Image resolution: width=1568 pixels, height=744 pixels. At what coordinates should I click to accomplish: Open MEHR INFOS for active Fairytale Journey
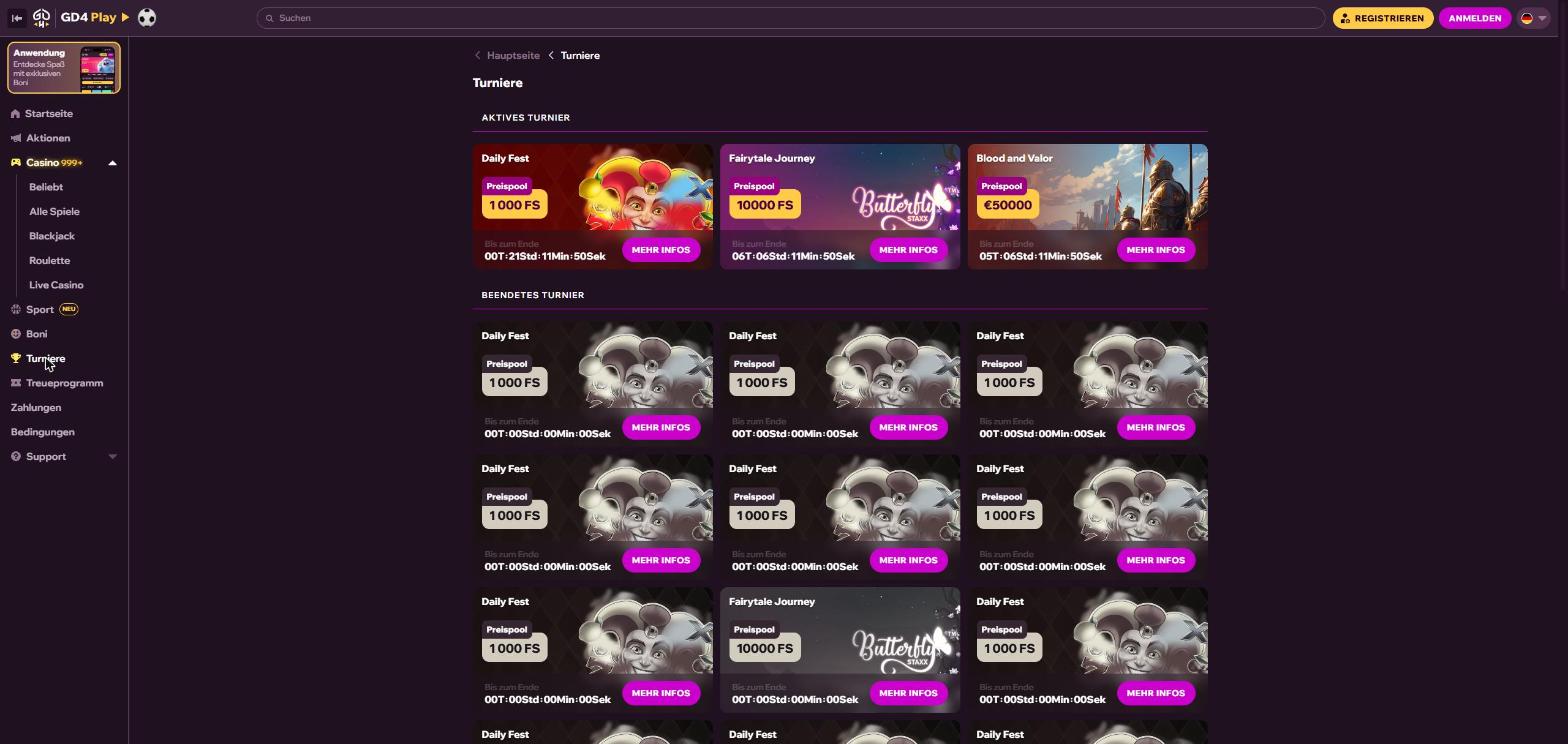click(x=908, y=250)
